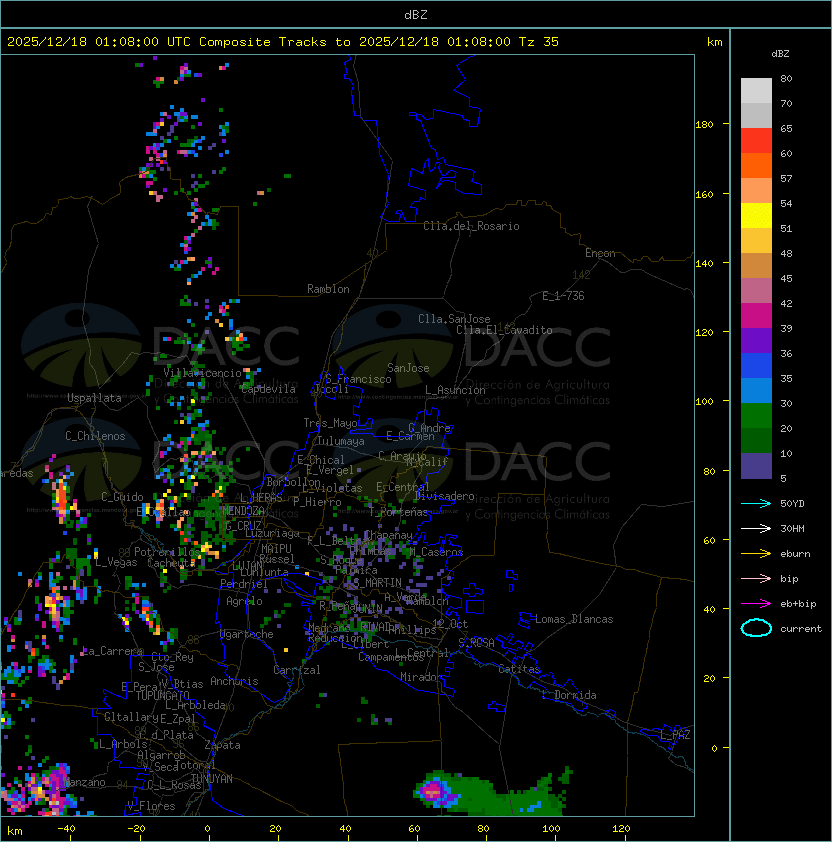Click the L_Dormida map label
Screen dimensions: 832x842
pyautogui.click(x=569, y=695)
